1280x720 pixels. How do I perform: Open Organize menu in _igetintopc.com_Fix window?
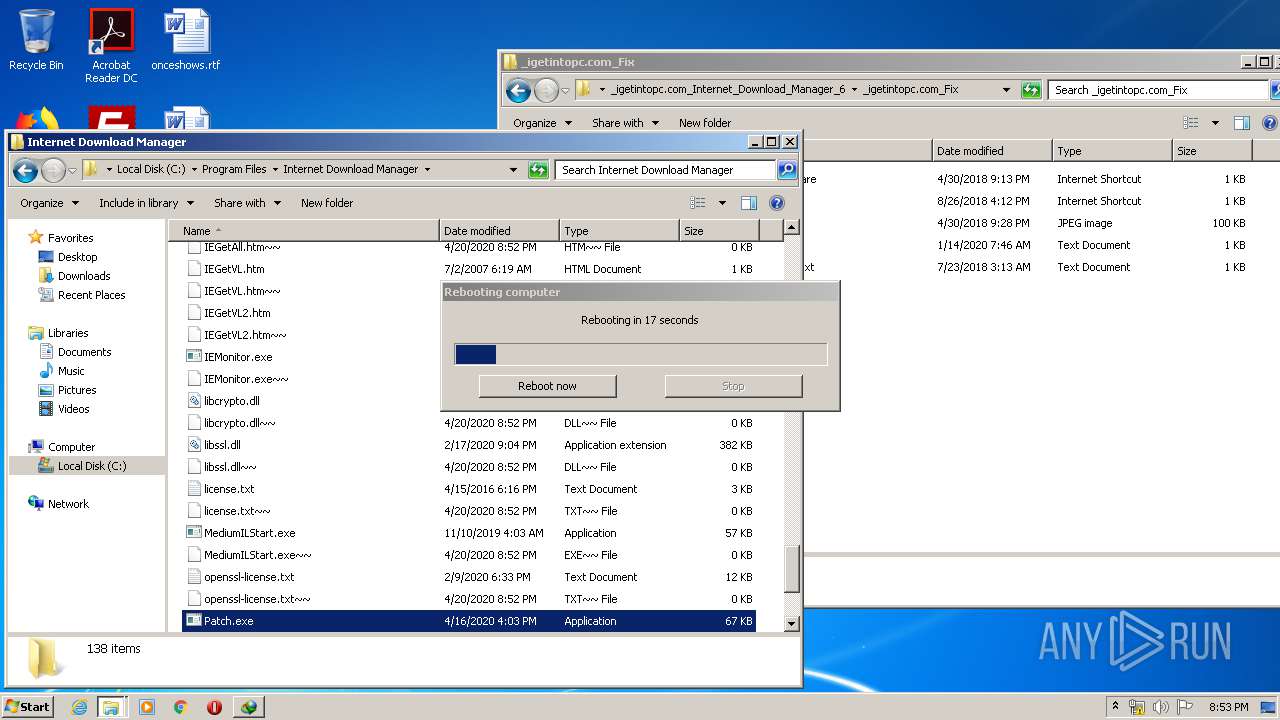click(542, 123)
